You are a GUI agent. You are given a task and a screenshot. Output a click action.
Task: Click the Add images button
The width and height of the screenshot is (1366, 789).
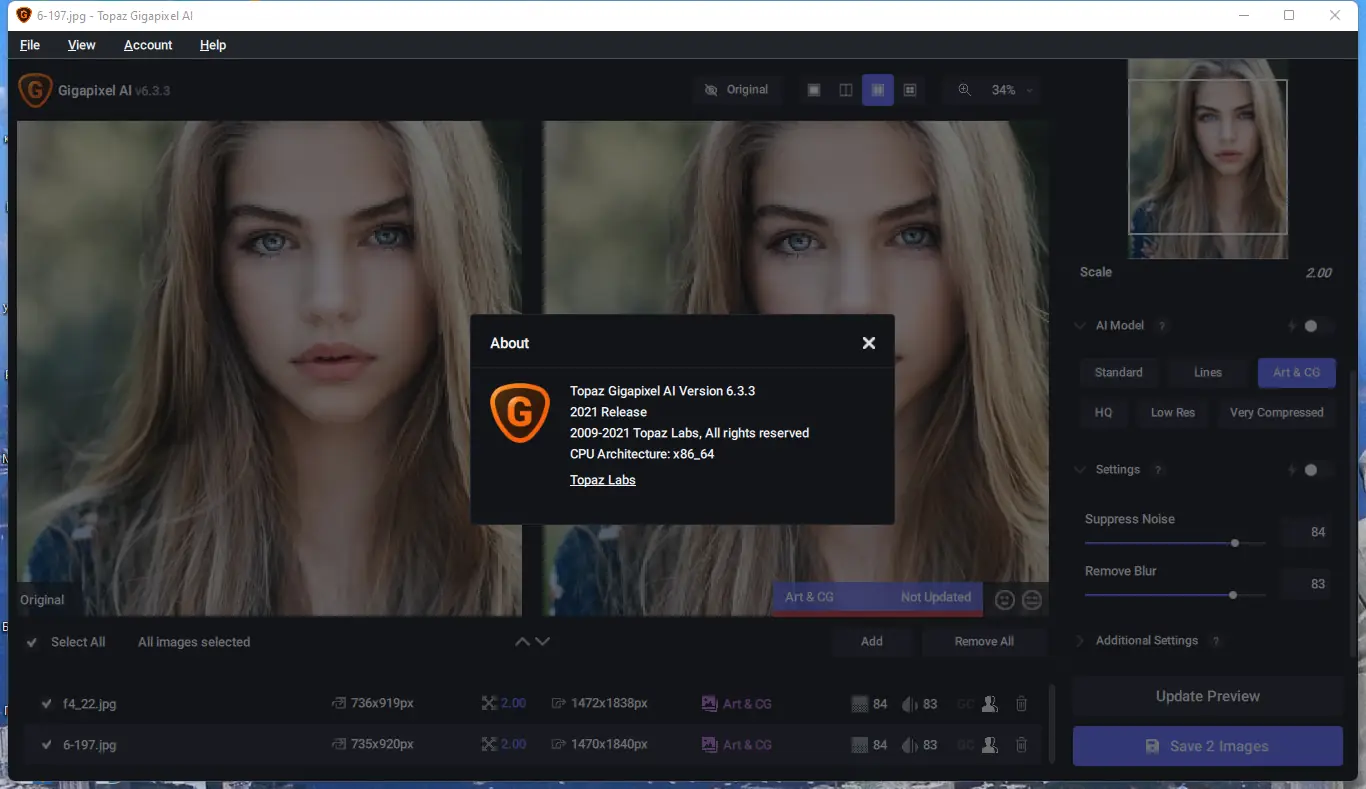(872, 642)
